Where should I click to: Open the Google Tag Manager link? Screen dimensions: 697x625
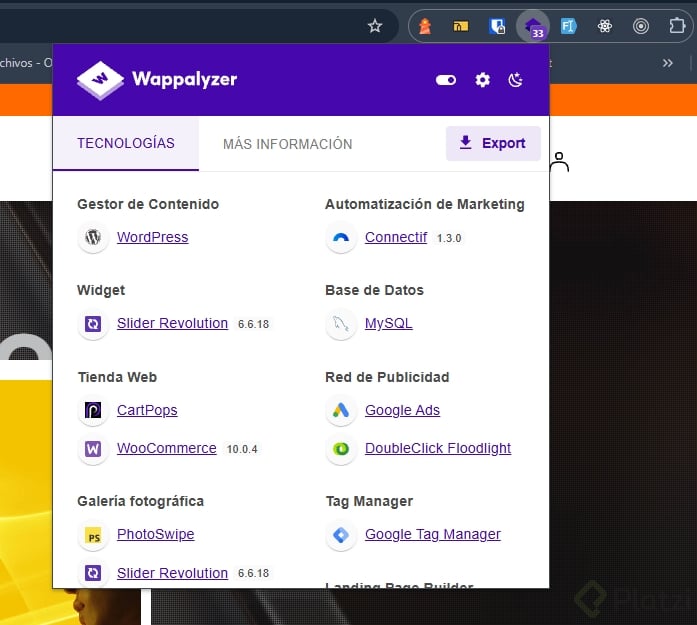pyautogui.click(x=433, y=534)
